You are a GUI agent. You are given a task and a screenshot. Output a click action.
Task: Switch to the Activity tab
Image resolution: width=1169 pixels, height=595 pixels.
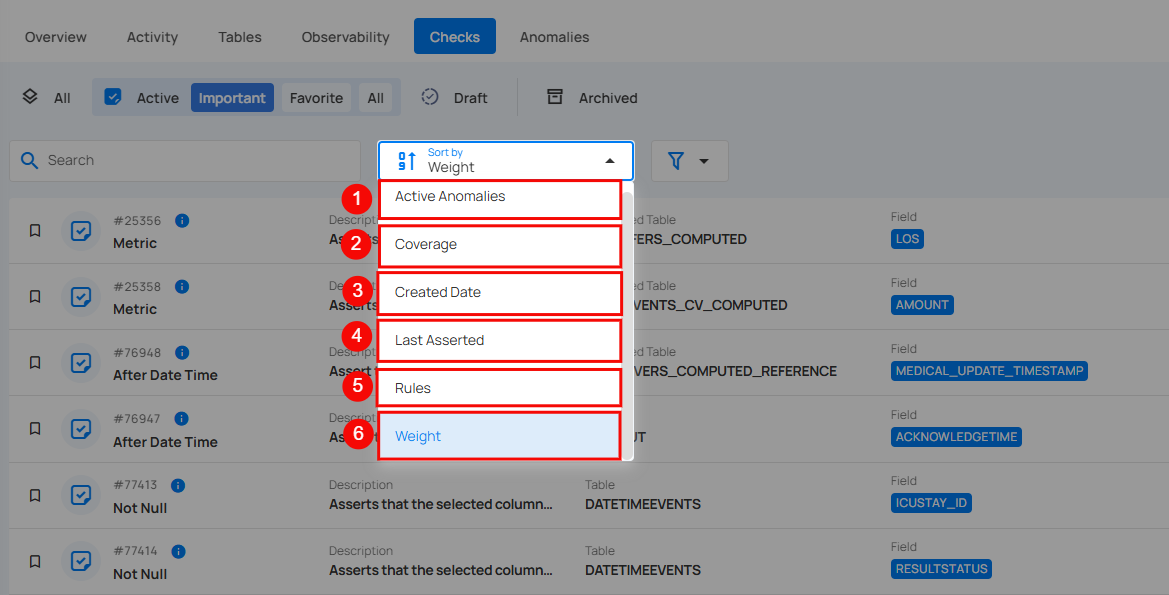coord(152,37)
